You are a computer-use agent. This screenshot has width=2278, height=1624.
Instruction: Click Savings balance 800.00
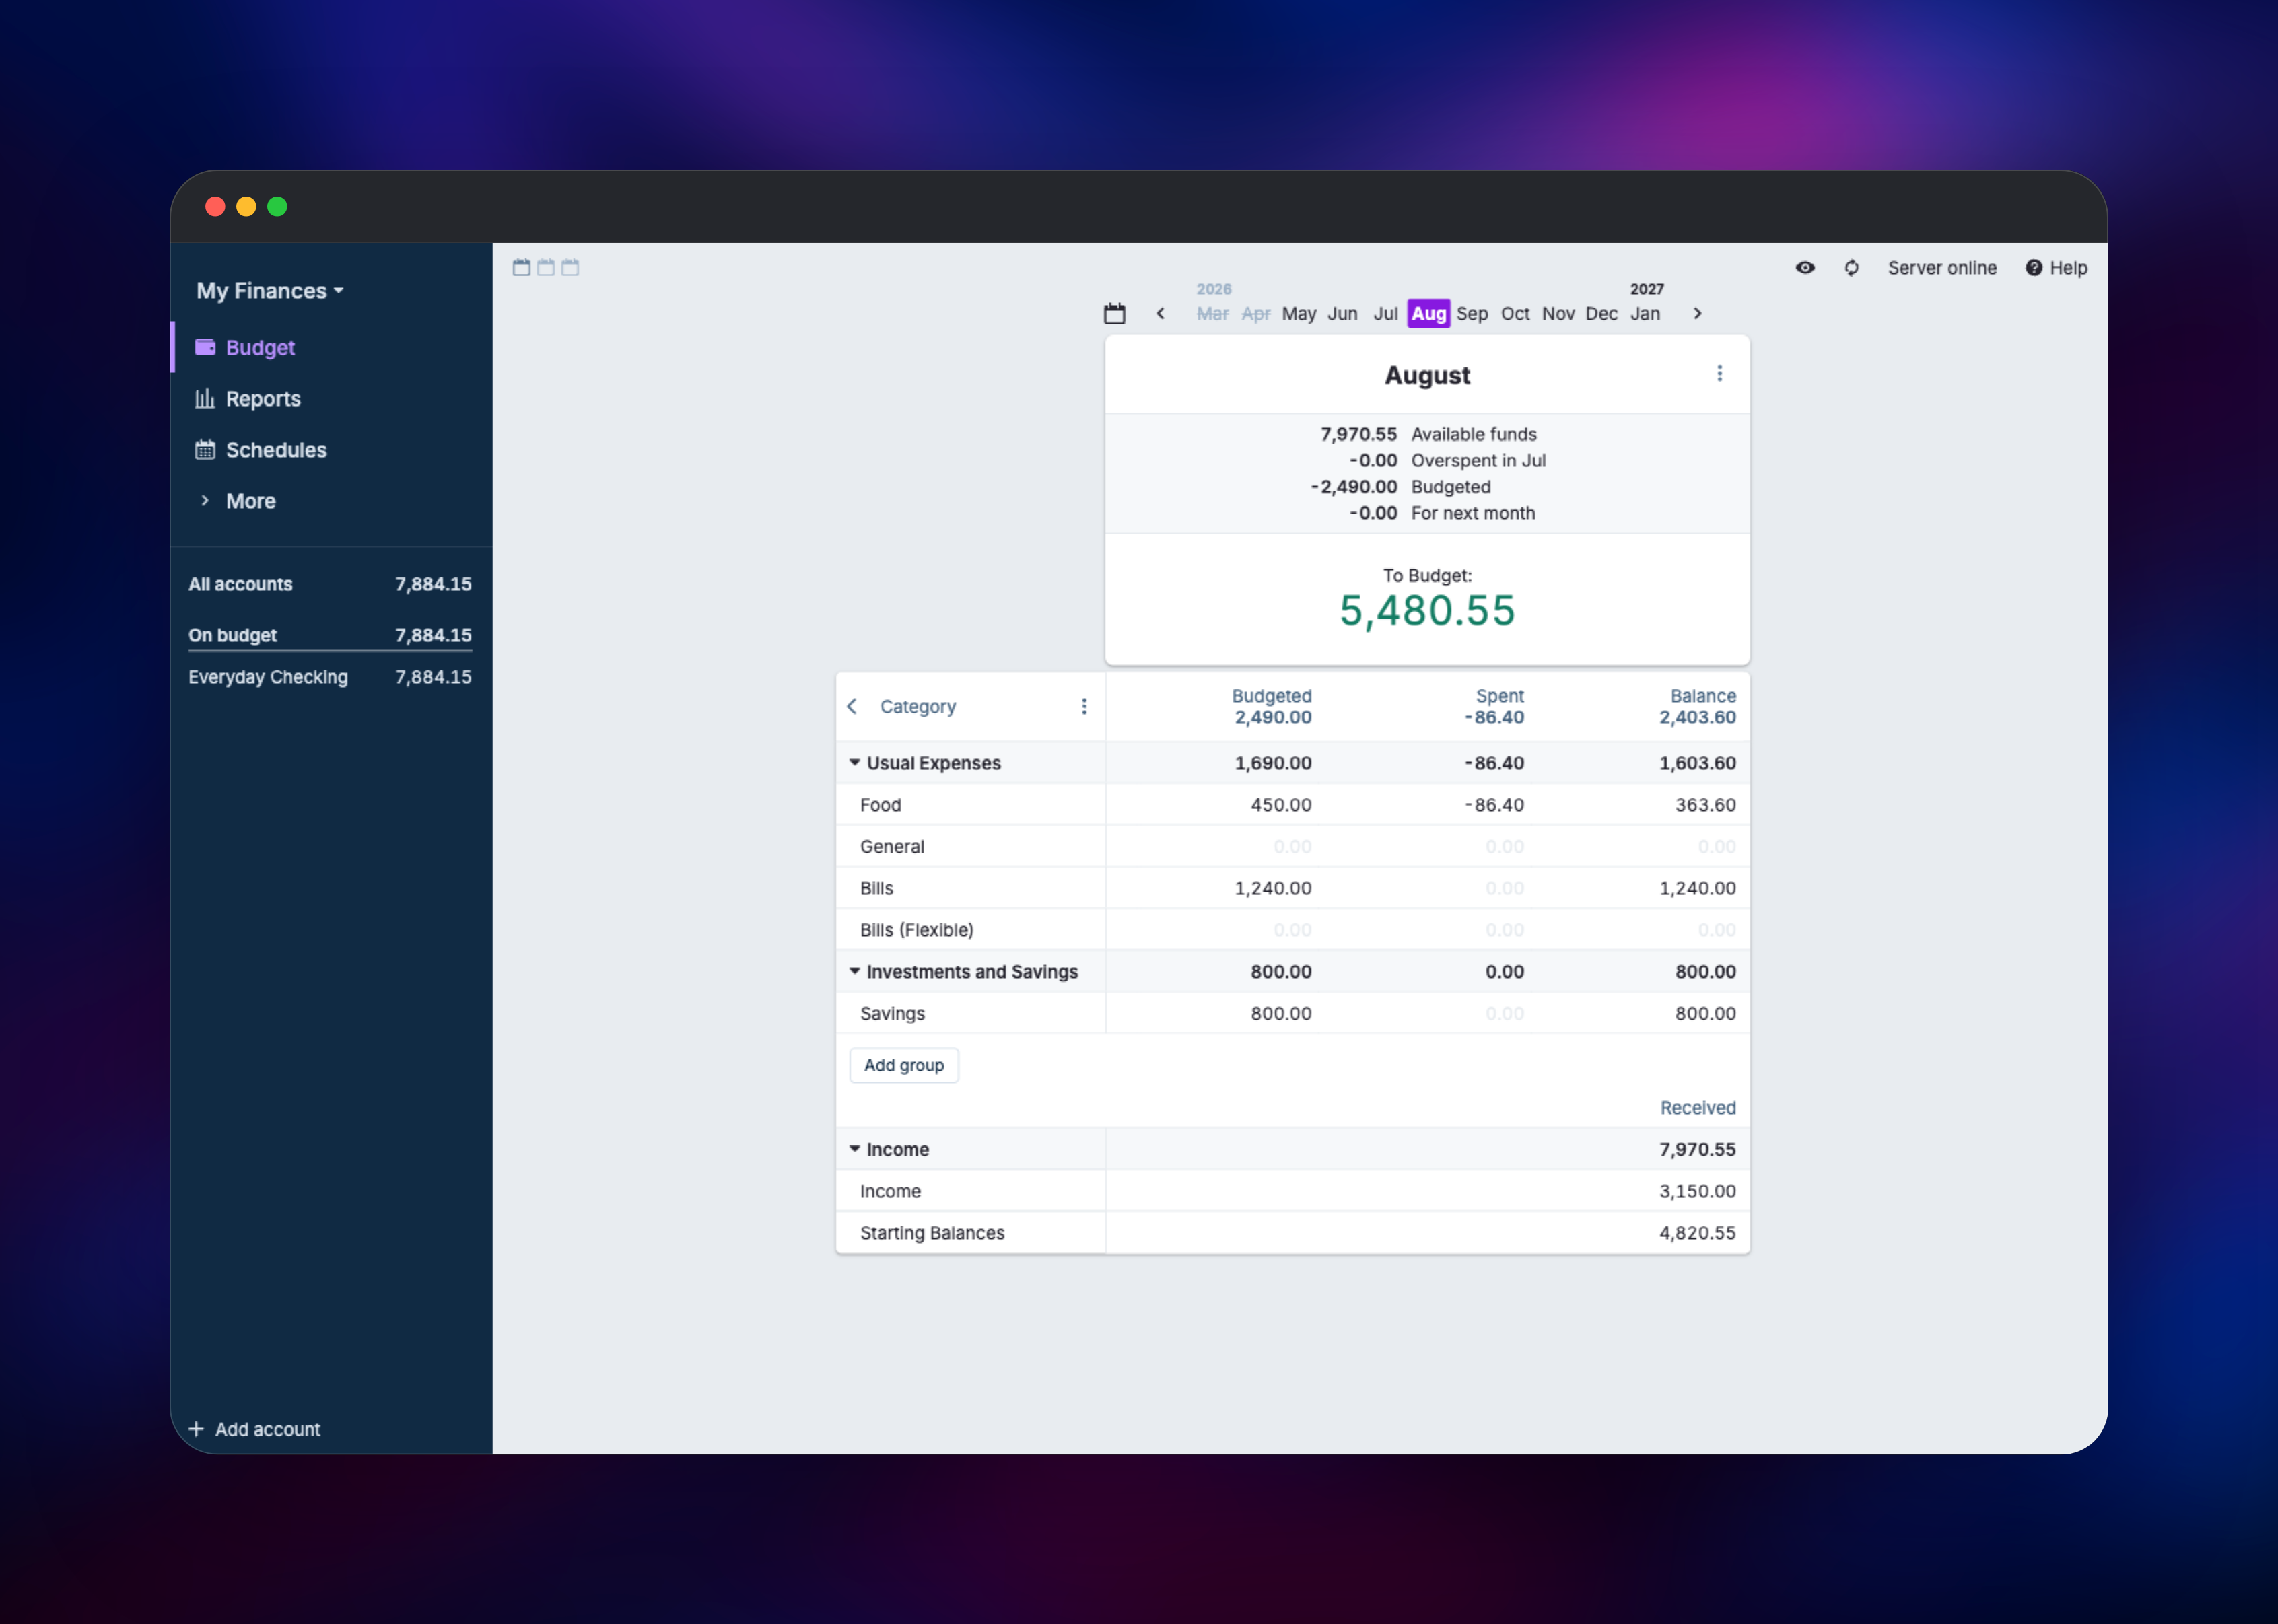coord(1705,1013)
